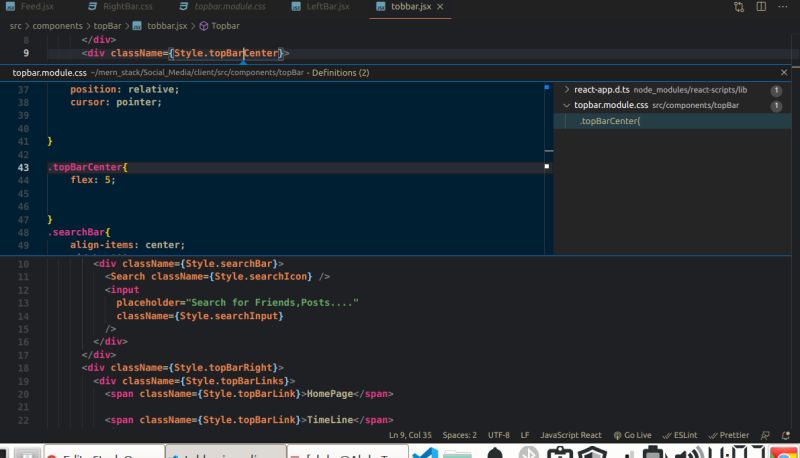The height and width of the screenshot is (458, 800).
Task: Switch to the LeftBar.jsx tab
Action: pyautogui.click(x=321, y=7)
